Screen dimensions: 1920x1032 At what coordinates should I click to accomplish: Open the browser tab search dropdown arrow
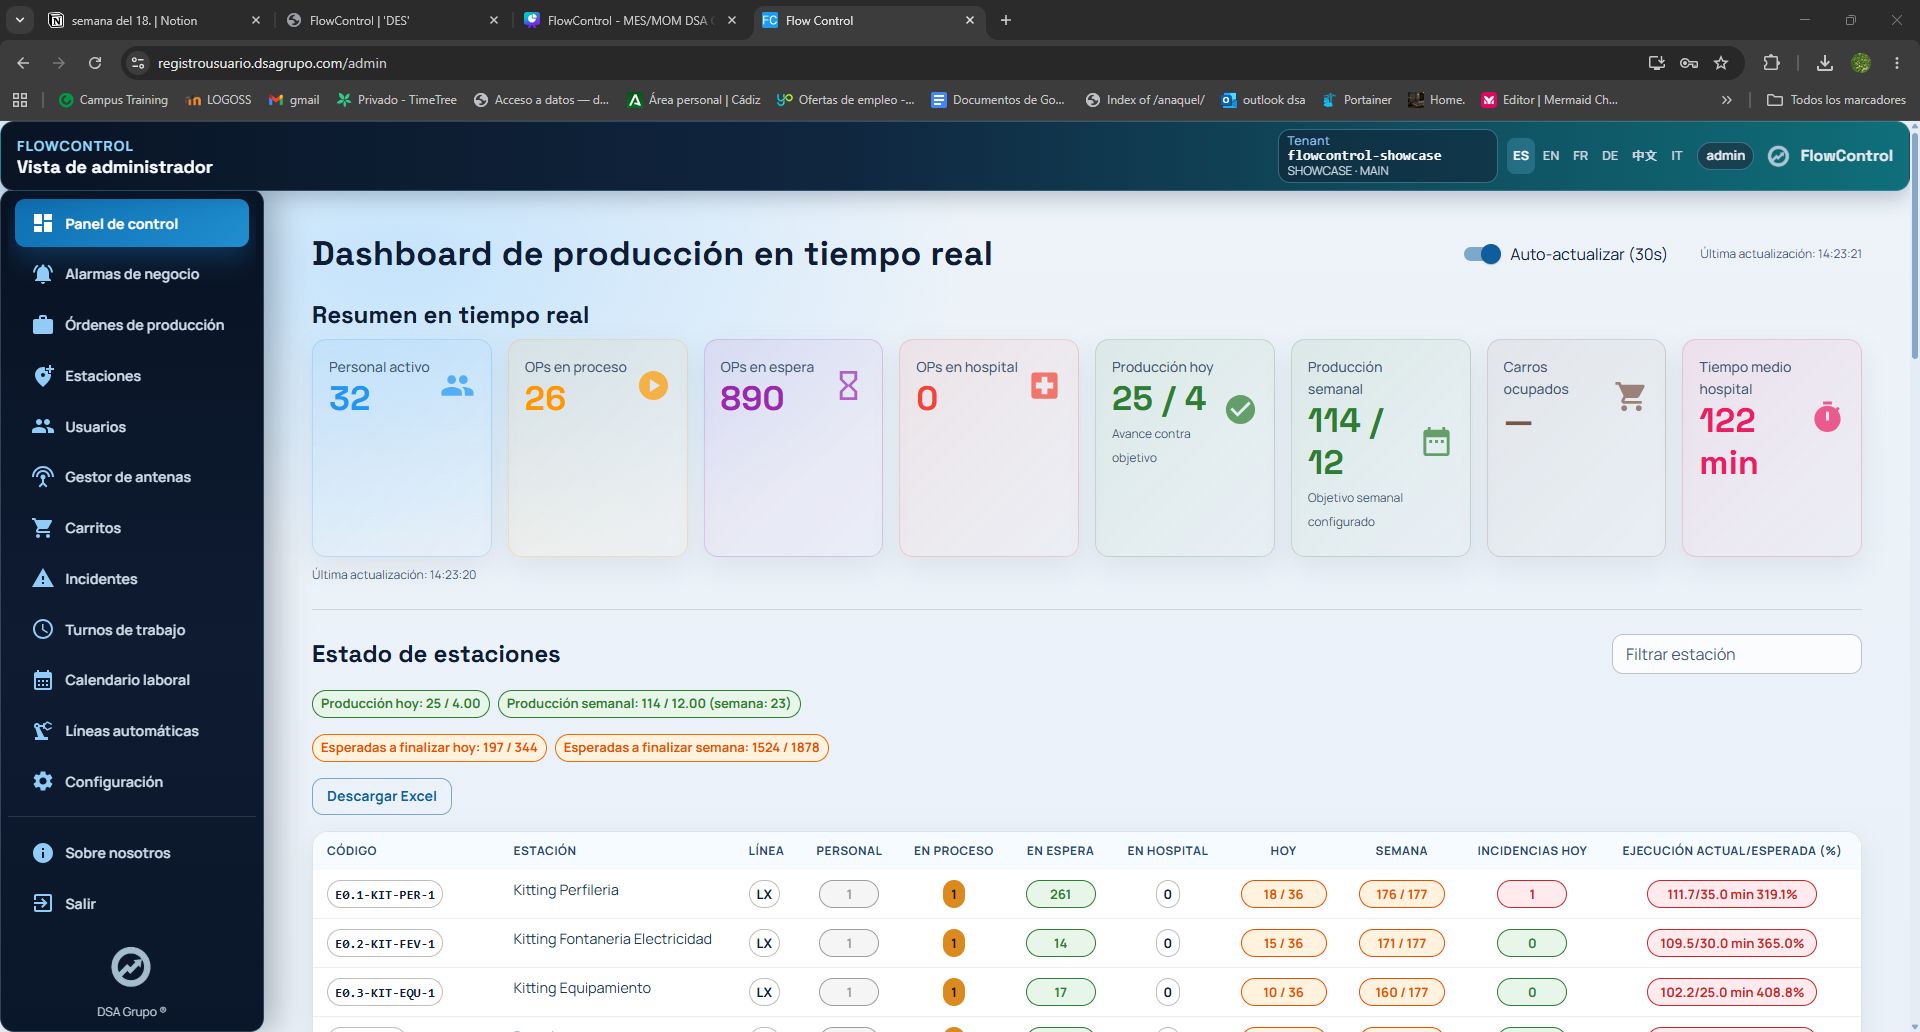click(19, 20)
